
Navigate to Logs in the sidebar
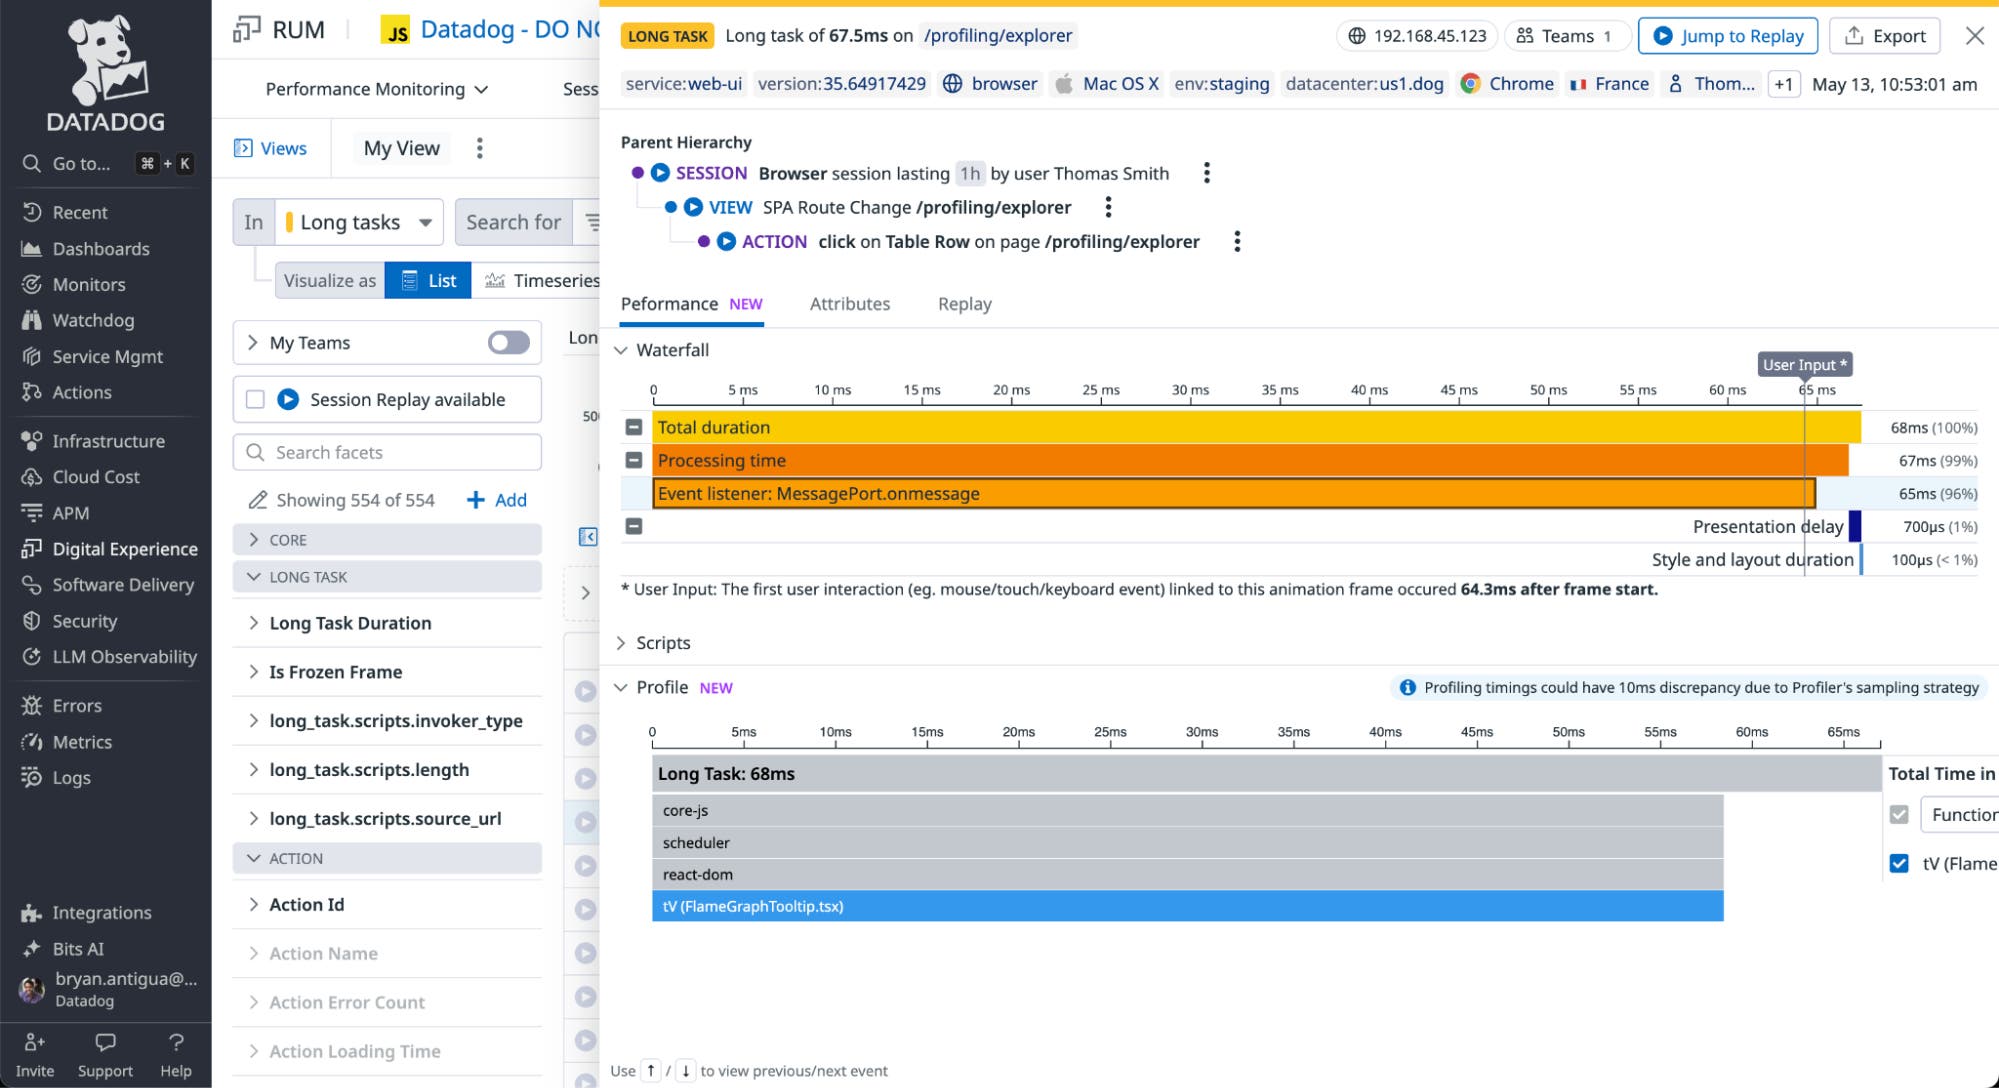pos(71,777)
